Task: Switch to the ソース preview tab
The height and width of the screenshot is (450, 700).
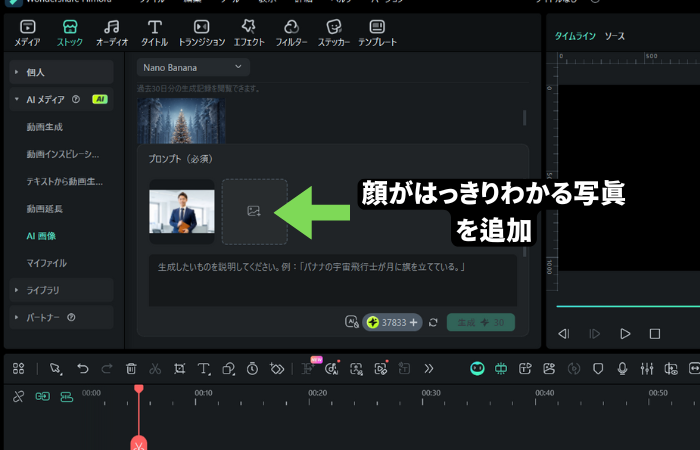Action: coord(615,36)
